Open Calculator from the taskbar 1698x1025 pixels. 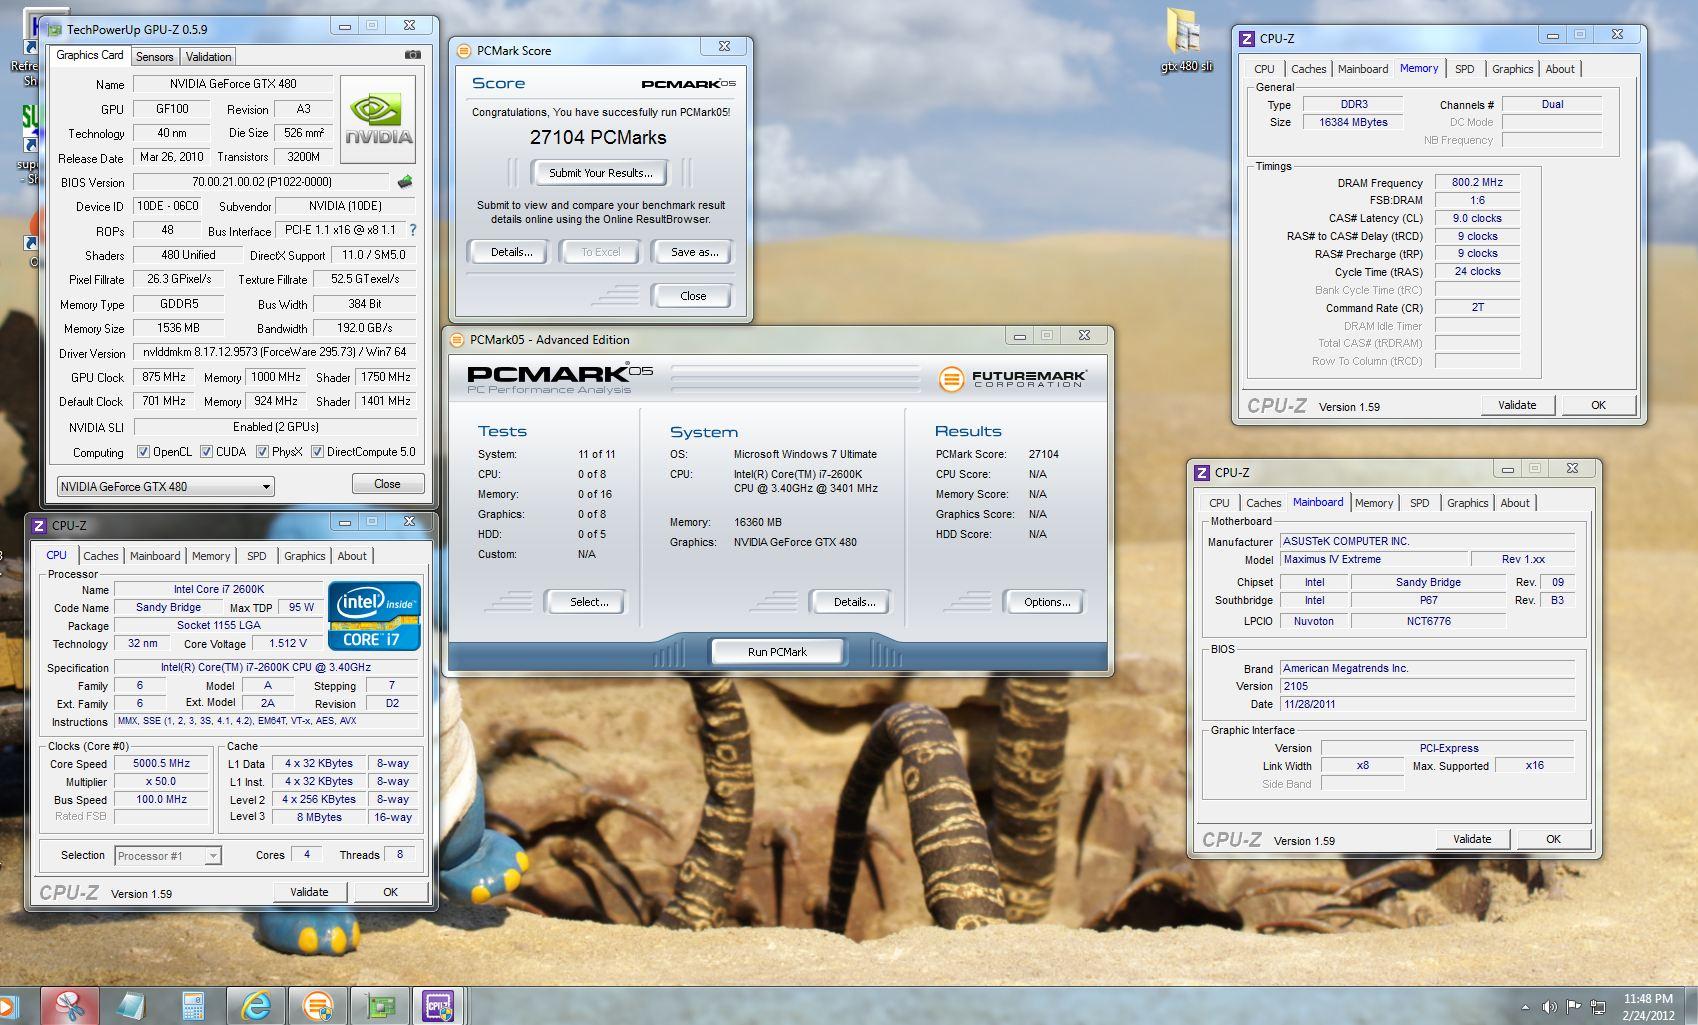194,1005
